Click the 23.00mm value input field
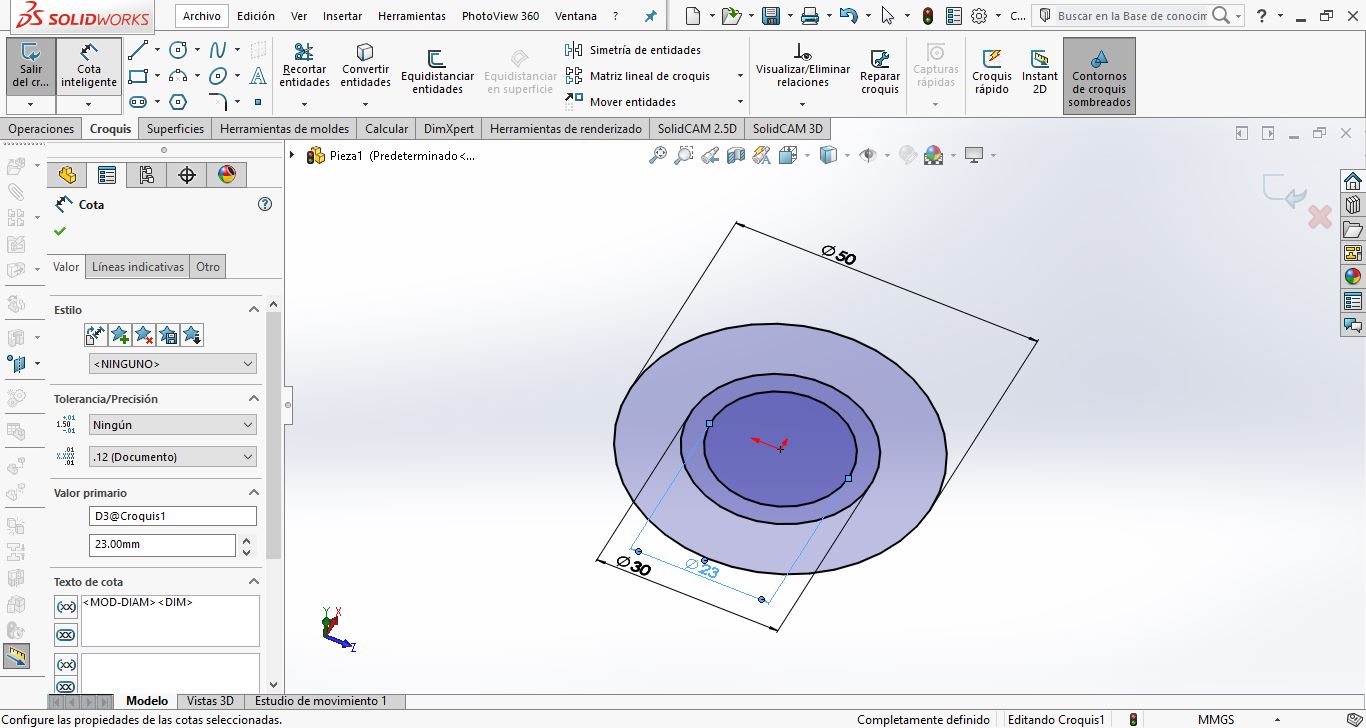 click(x=161, y=545)
